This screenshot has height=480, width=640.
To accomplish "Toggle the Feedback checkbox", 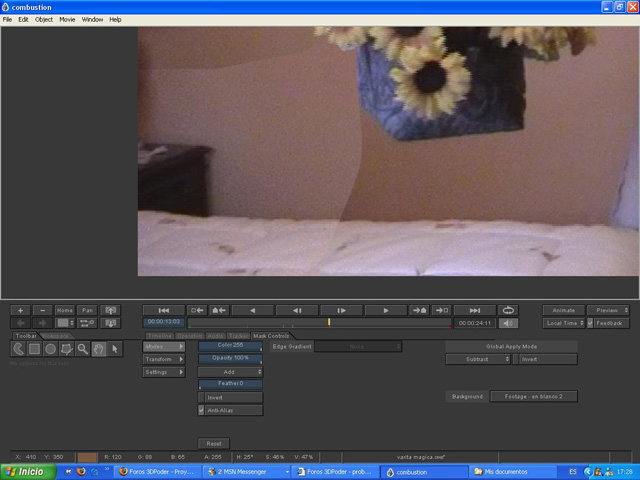I will point(590,323).
